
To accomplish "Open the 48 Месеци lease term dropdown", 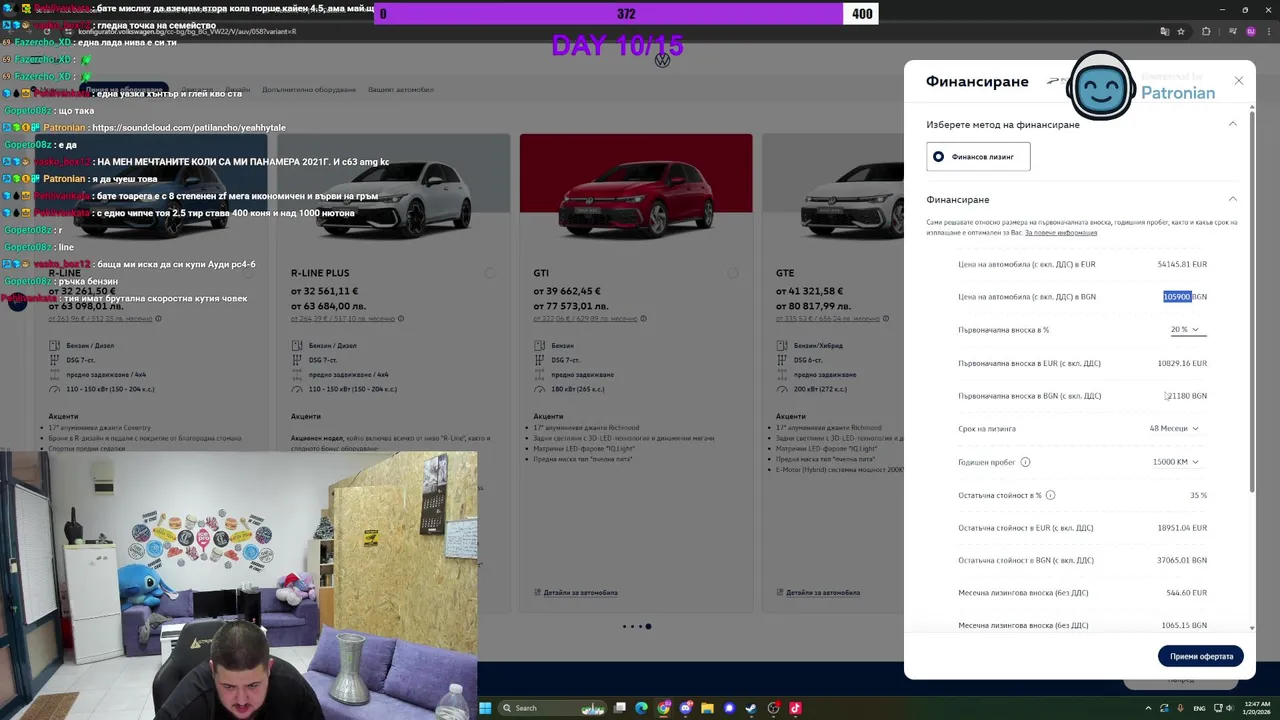I will pyautogui.click(x=1174, y=429).
